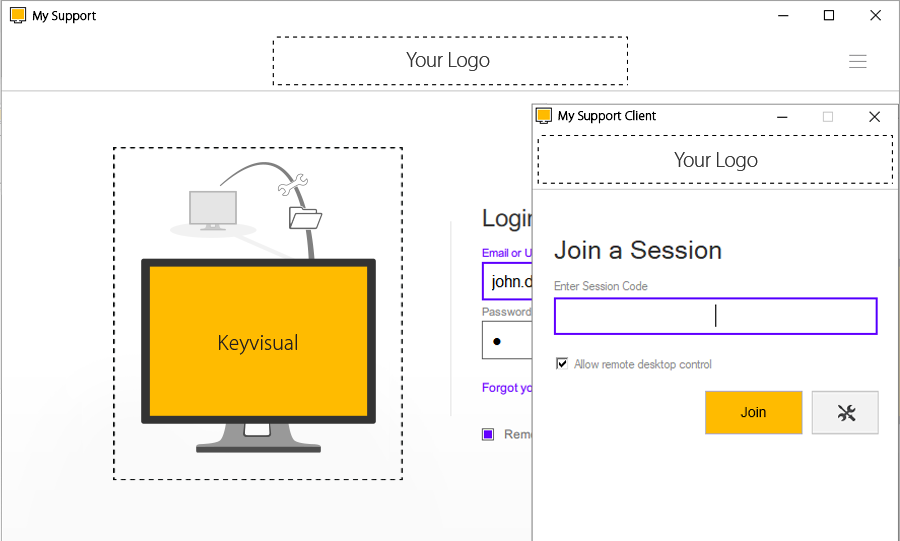Open the Forgot your password link
This screenshot has height=541, width=900.
pyautogui.click(x=507, y=388)
